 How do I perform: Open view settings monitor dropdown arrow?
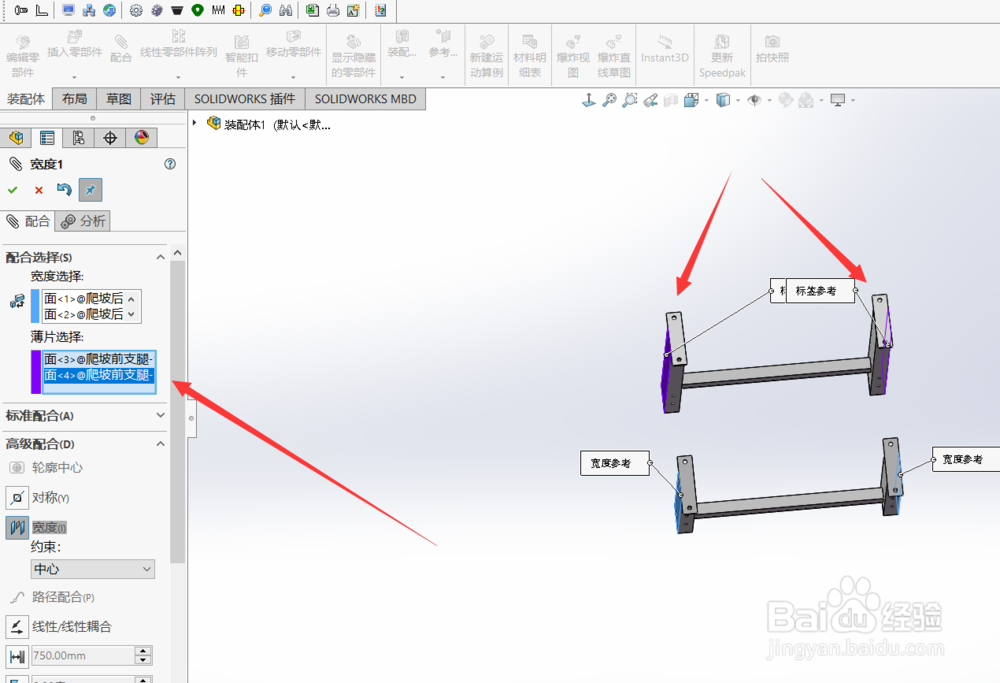[853, 100]
